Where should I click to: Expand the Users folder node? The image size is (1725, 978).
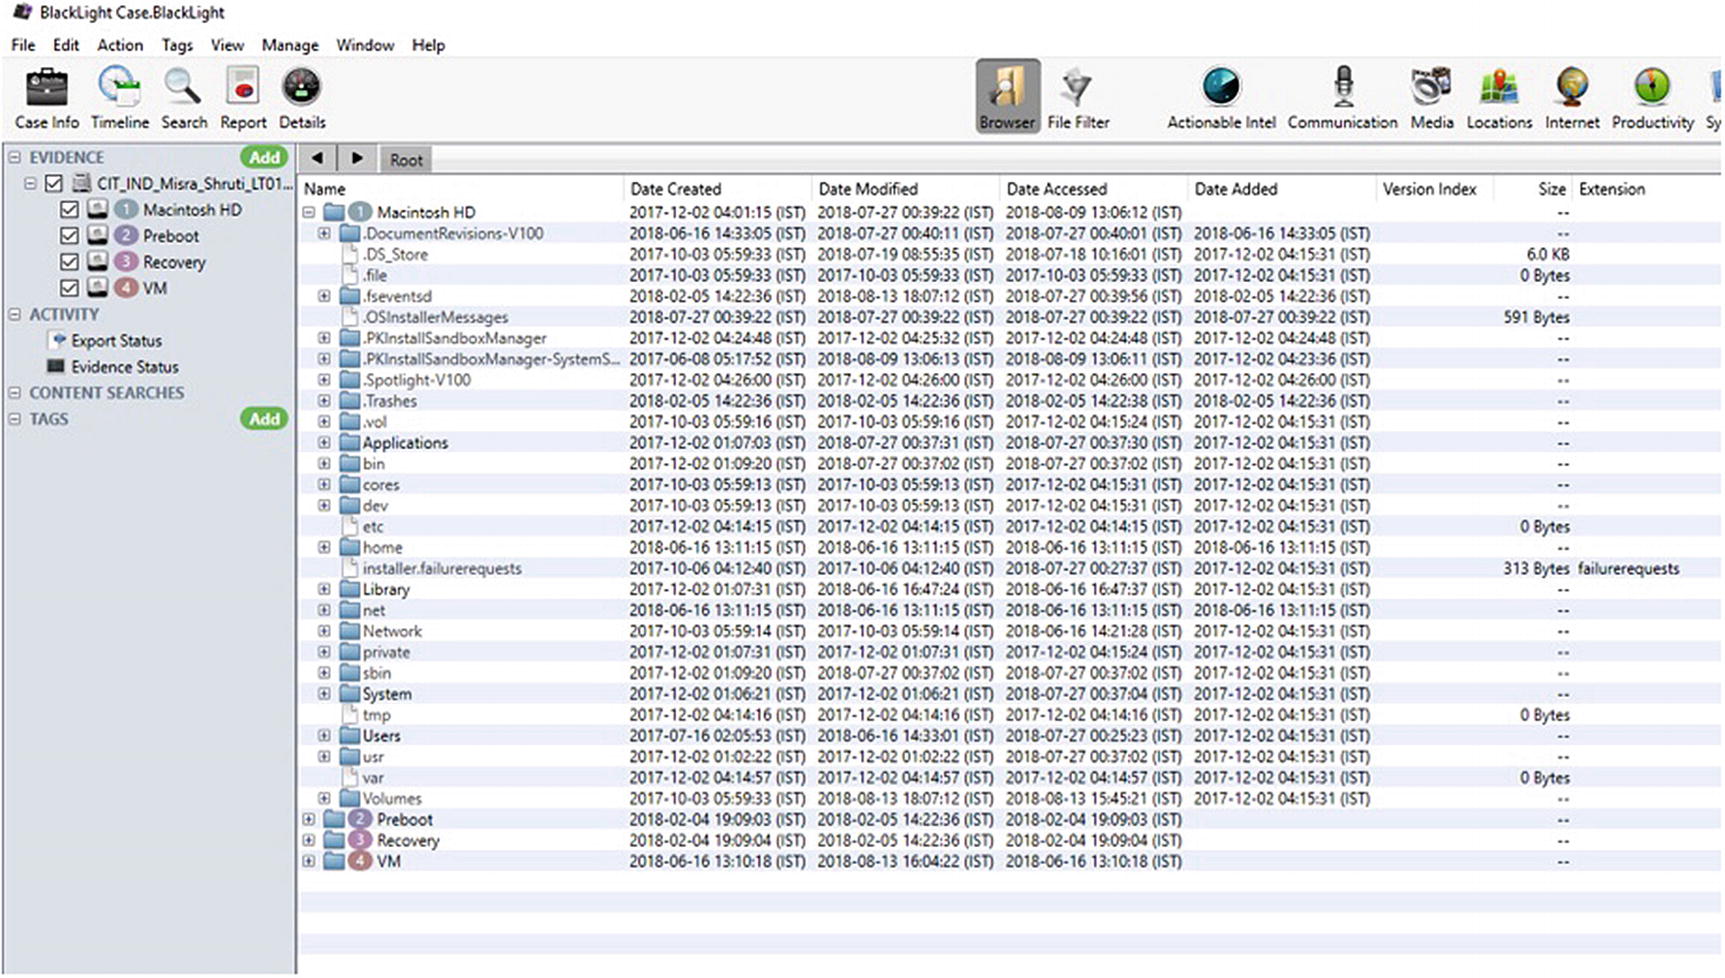(324, 735)
